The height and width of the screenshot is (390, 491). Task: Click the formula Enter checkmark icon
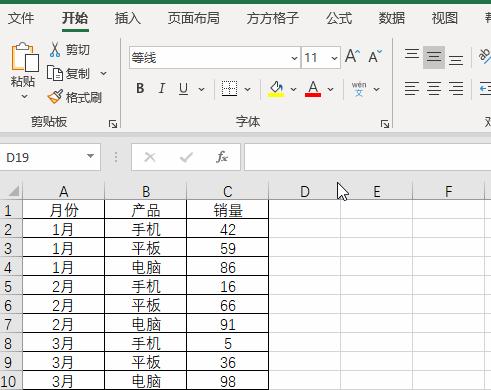(x=186, y=157)
